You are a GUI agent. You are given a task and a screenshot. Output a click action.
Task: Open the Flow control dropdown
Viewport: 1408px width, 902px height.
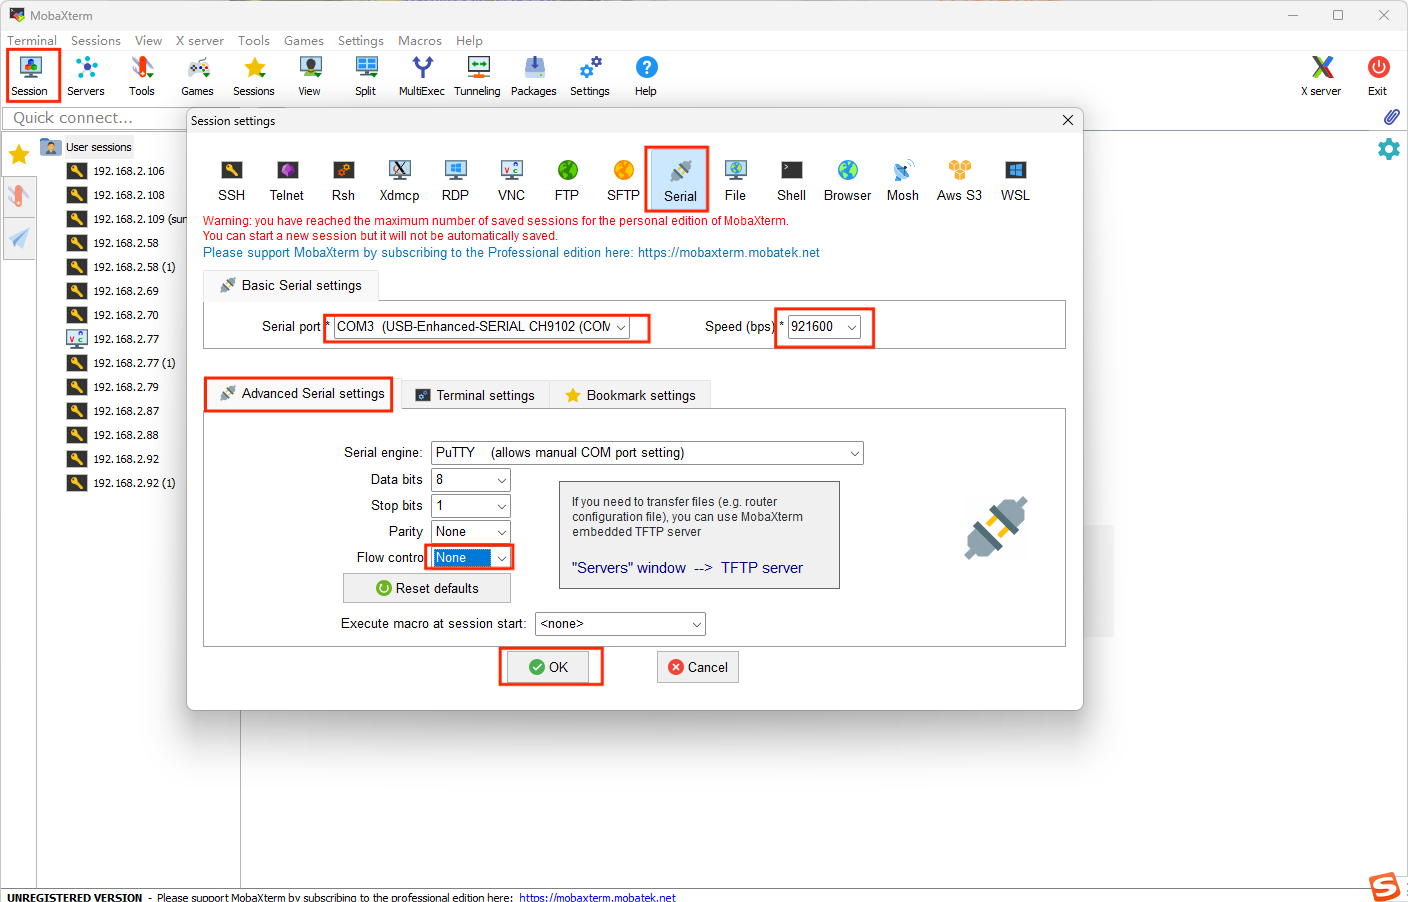pos(471,558)
